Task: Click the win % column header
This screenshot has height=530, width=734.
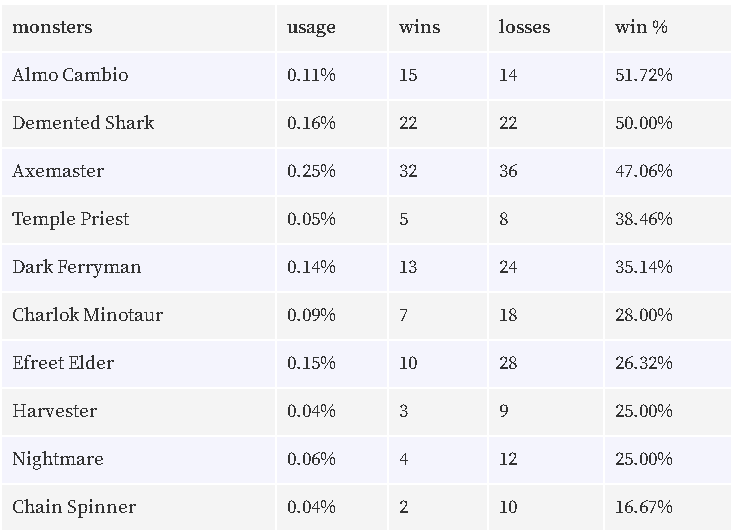Action: click(x=641, y=27)
